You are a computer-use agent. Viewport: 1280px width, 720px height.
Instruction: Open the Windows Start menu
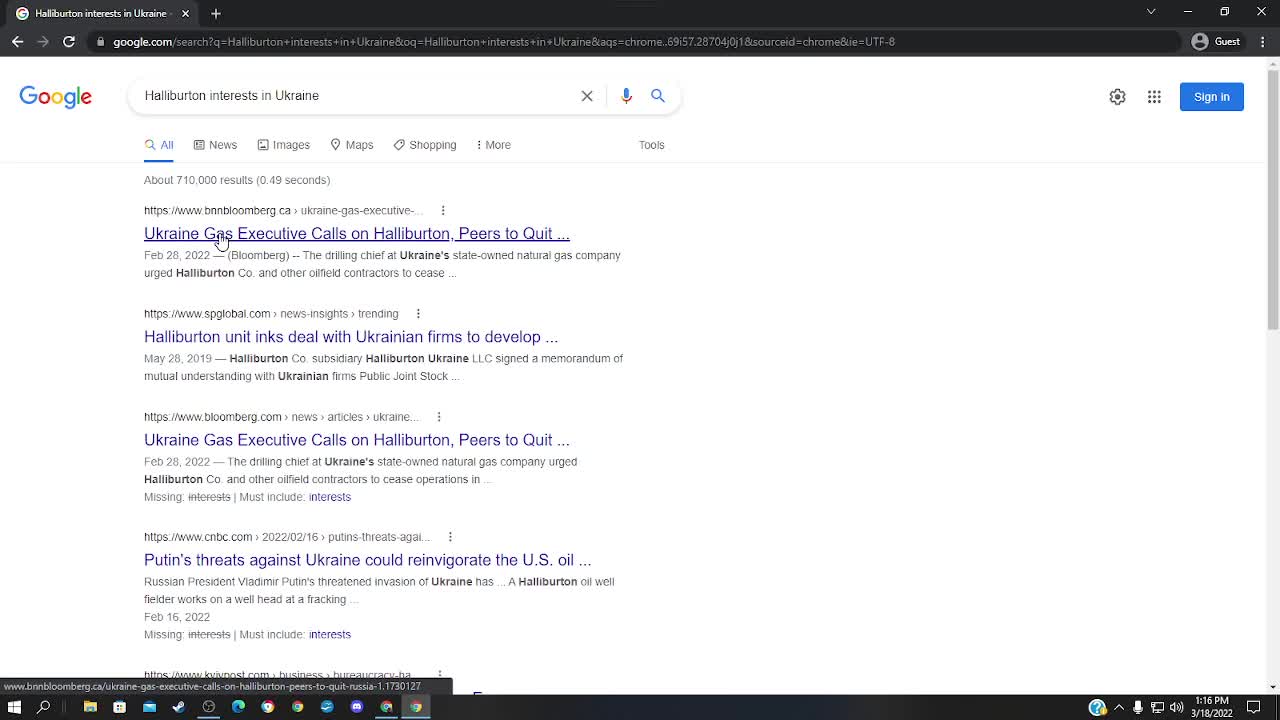click(x=14, y=707)
